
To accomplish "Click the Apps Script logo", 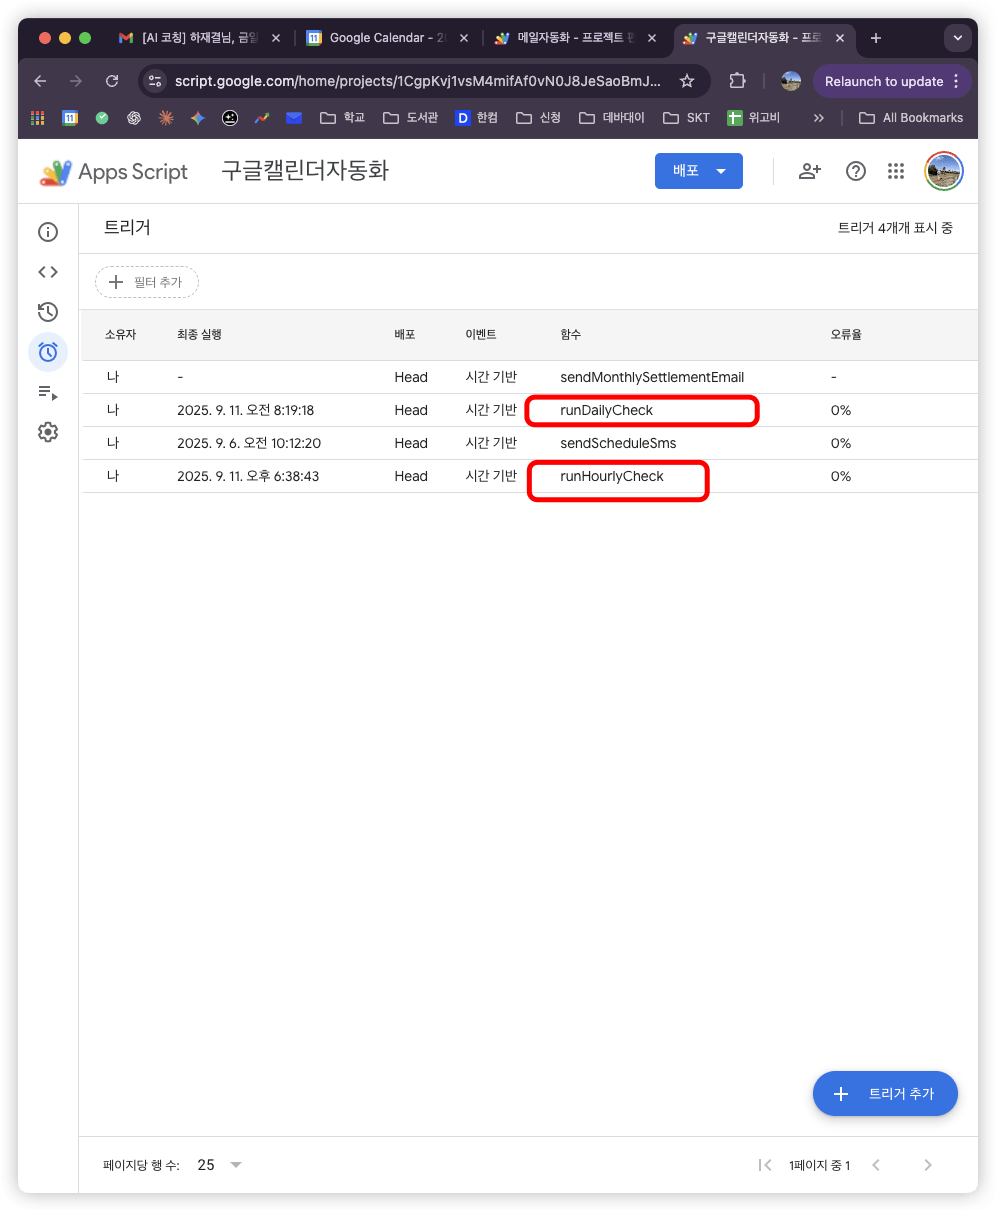I will (114, 172).
